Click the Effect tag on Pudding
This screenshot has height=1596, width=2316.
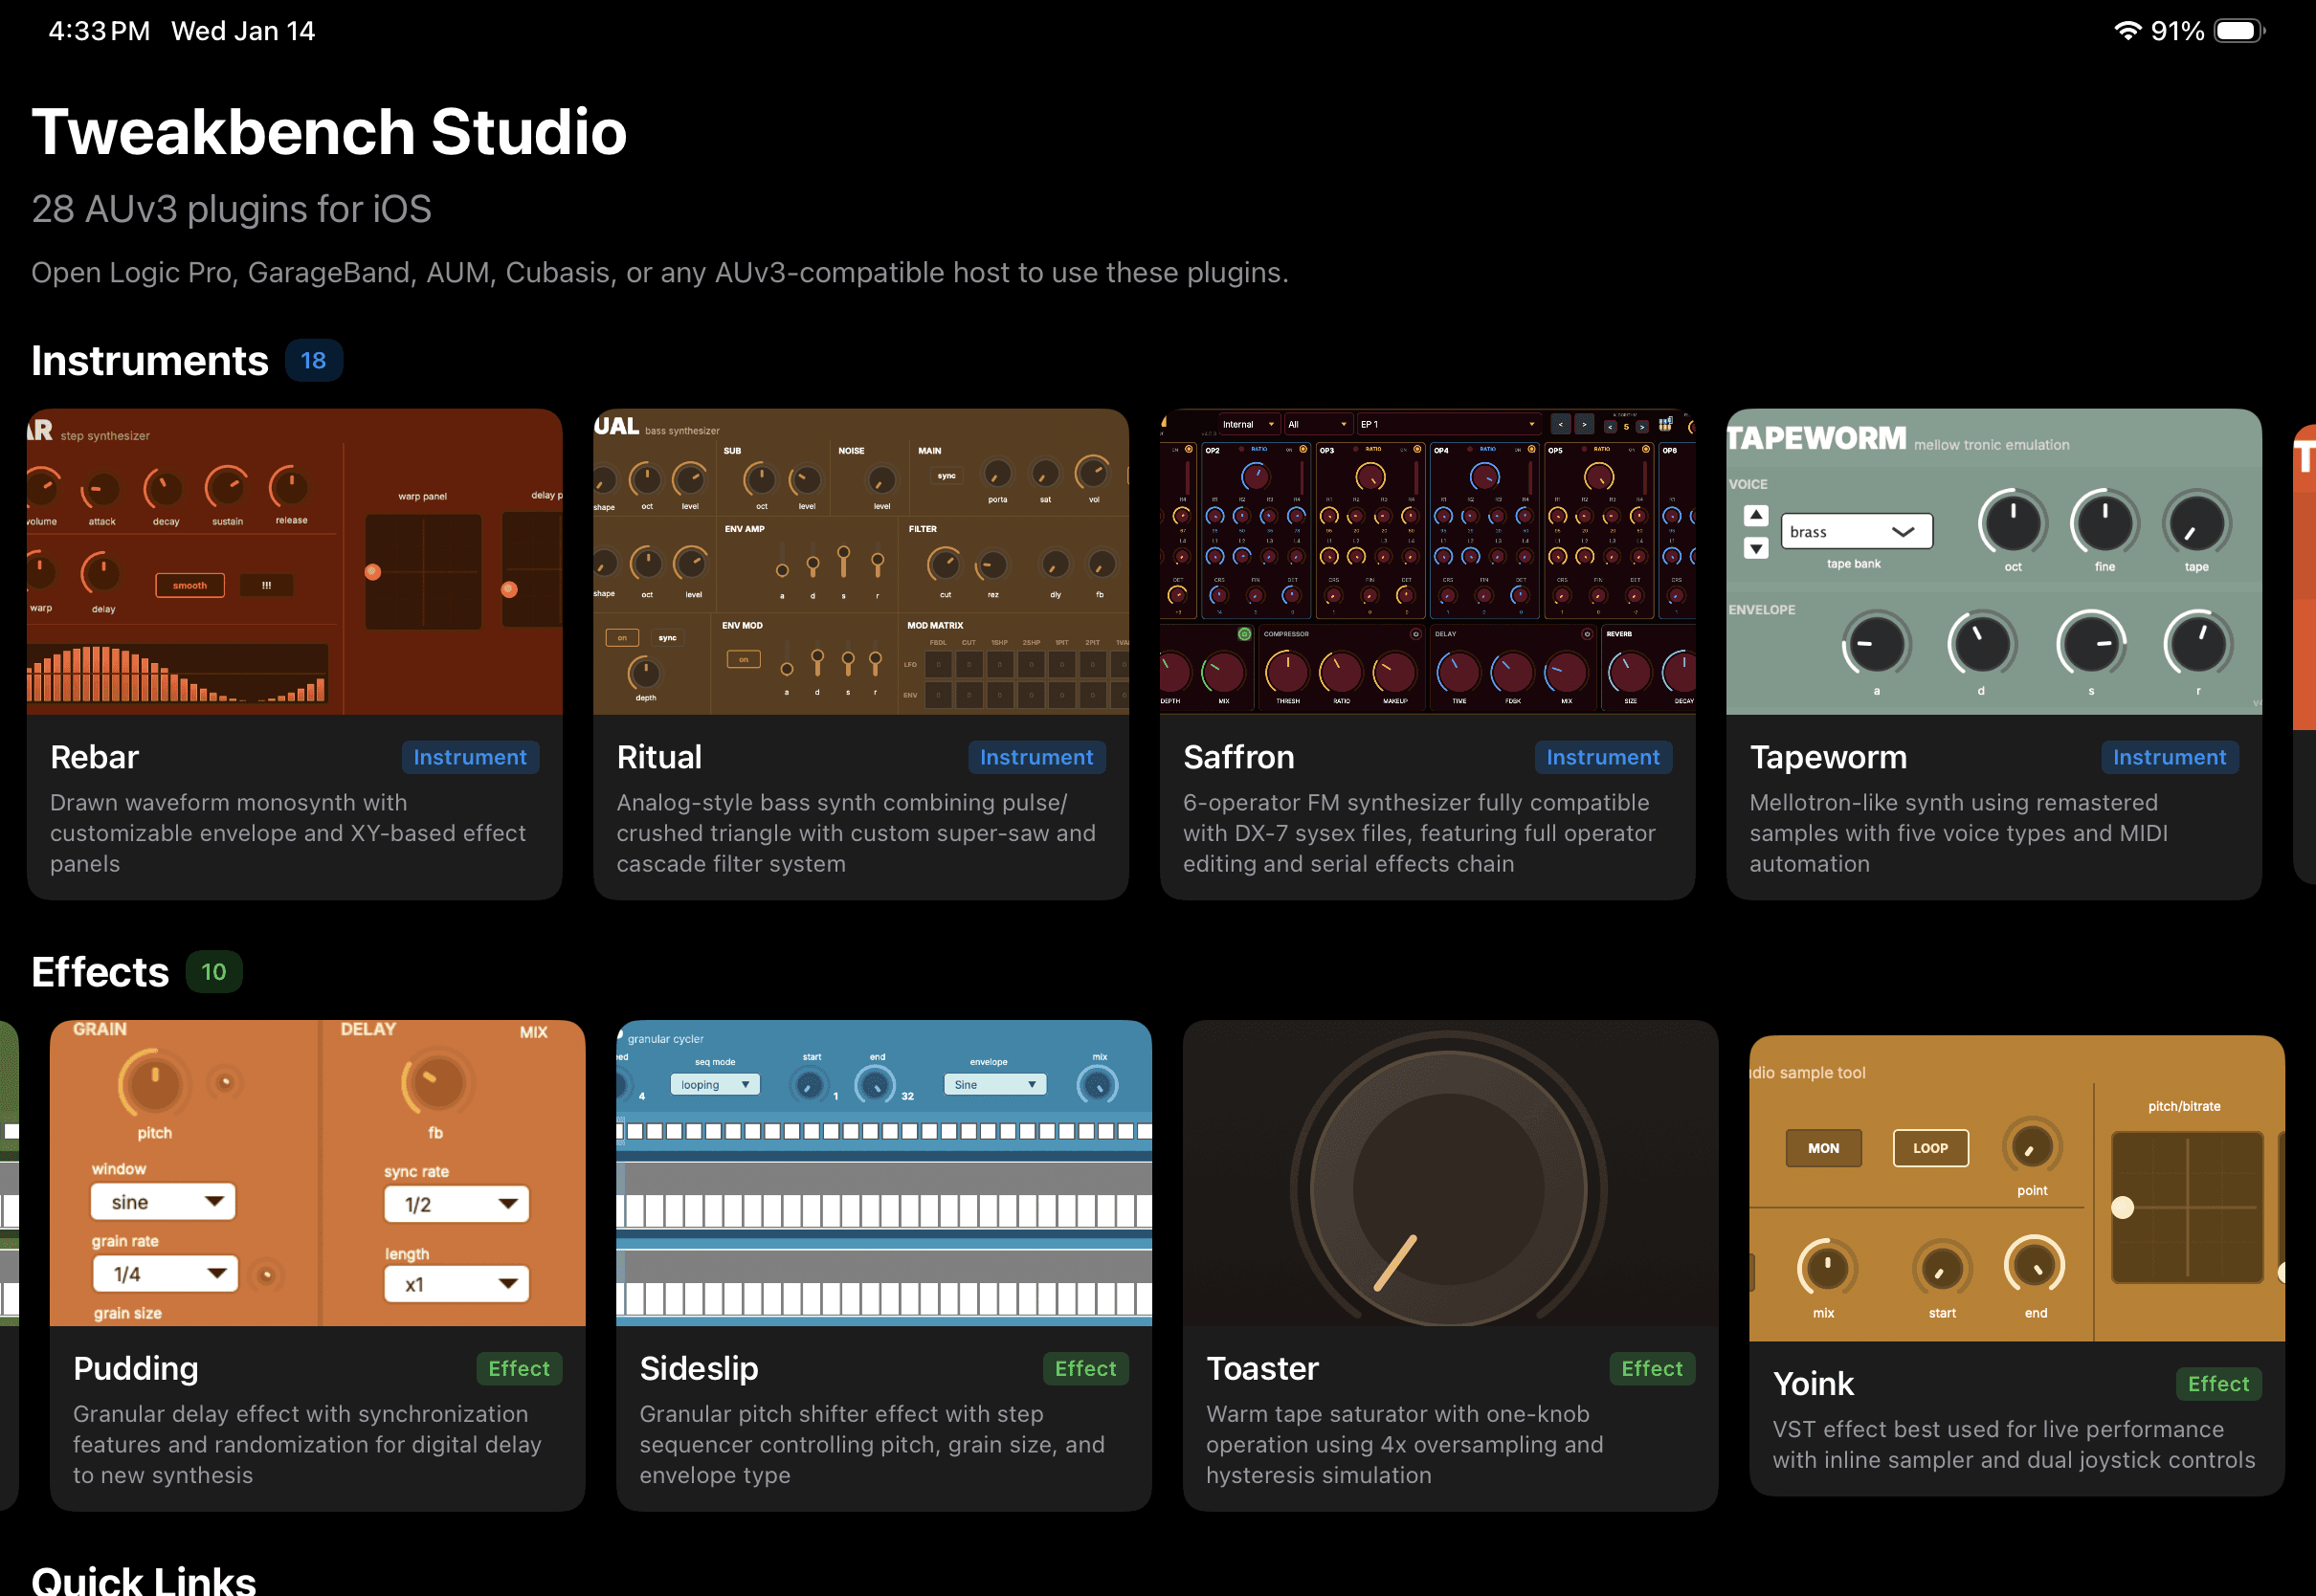coord(518,1368)
